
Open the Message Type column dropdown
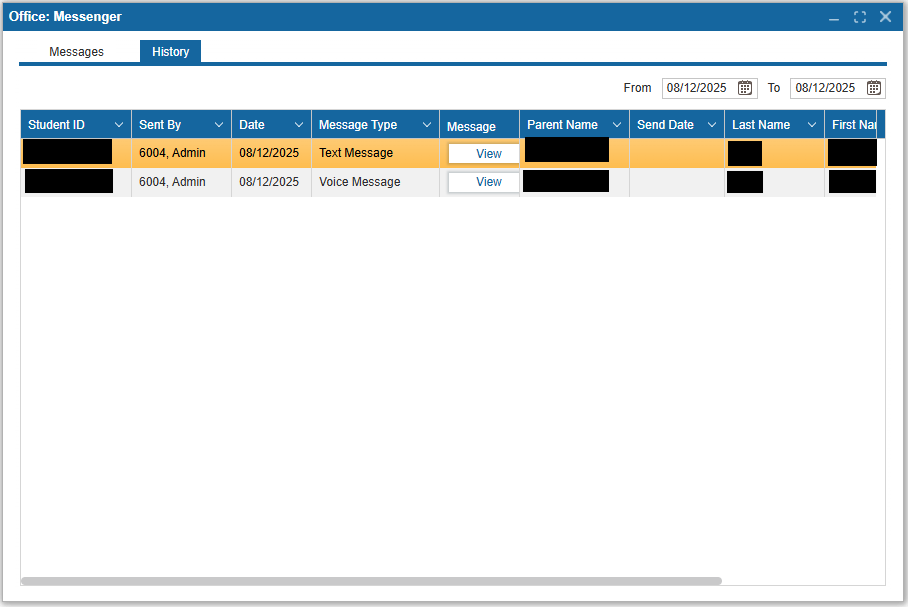(x=427, y=125)
